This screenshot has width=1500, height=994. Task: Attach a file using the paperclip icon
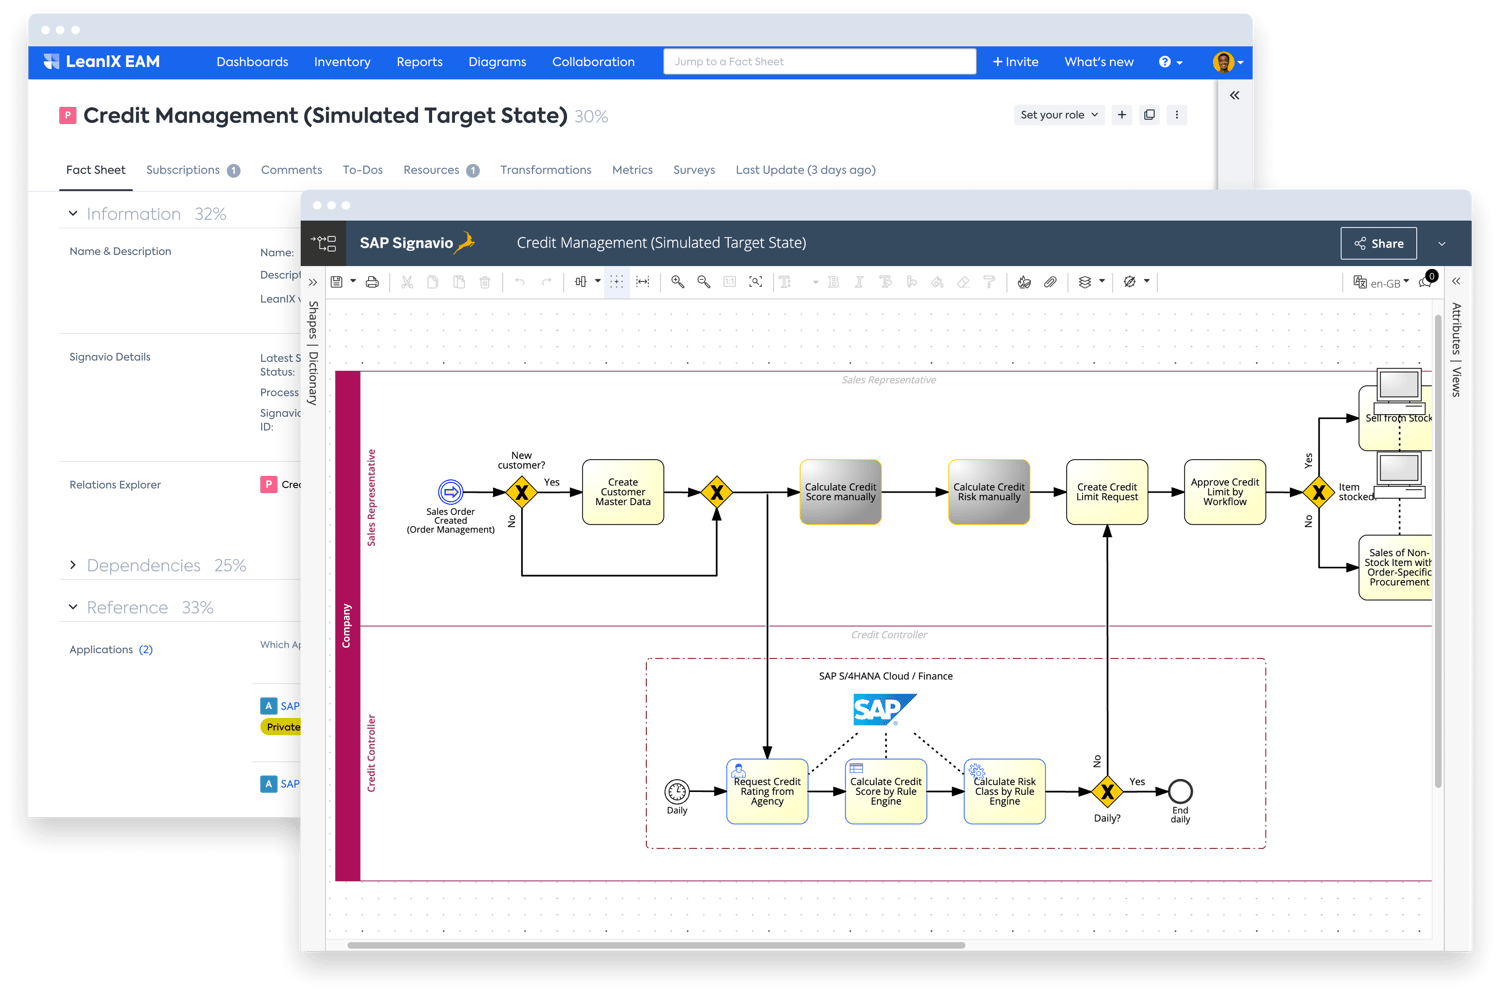pyautogui.click(x=1049, y=283)
